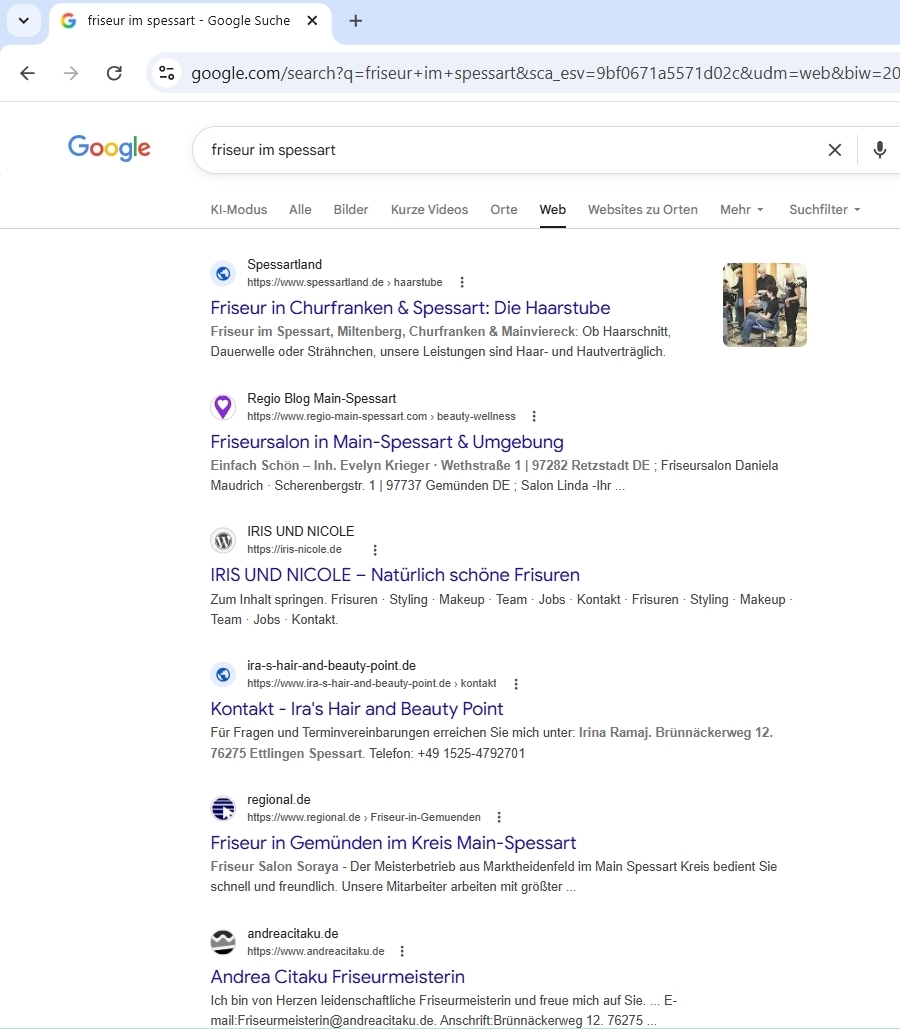This screenshot has width=900, height=1029.
Task: Expand the Suchfilter dropdown
Action: coord(824,210)
